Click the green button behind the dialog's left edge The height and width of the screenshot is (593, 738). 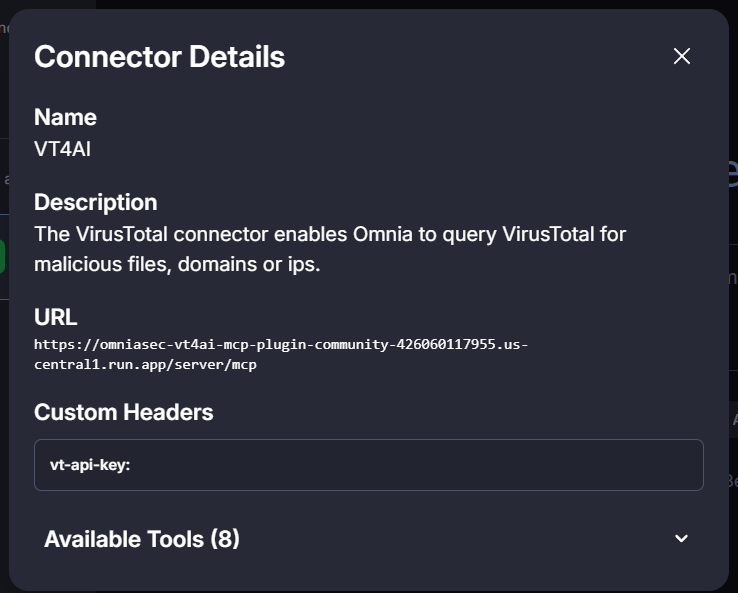3,256
